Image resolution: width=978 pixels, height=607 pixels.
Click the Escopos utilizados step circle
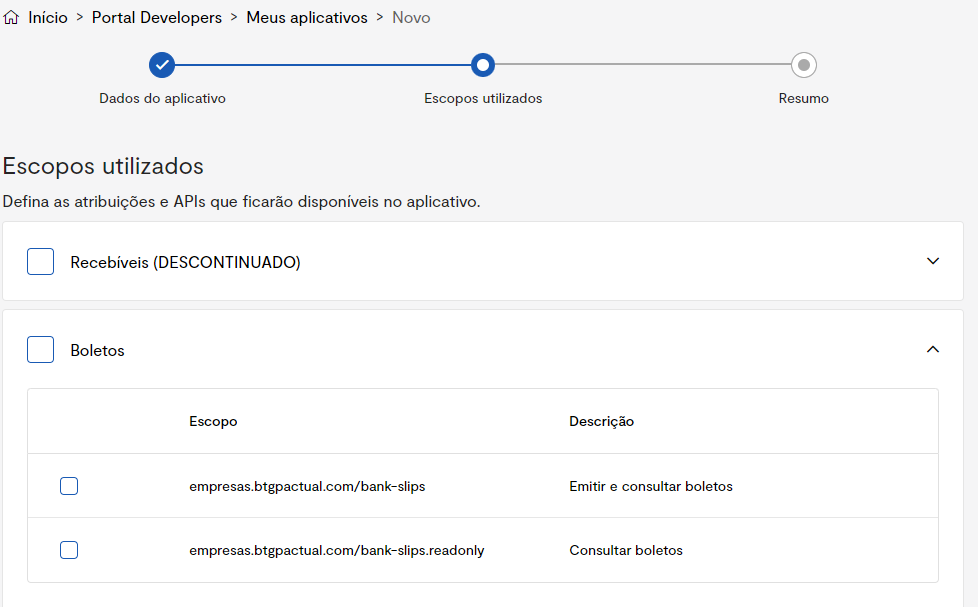pyautogui.click(x=483, y=65)
